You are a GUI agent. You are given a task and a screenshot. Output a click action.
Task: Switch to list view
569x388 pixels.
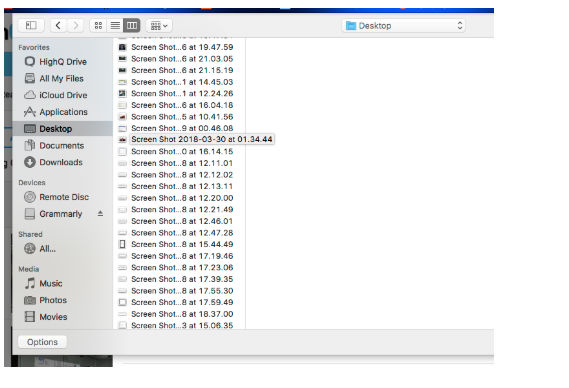115,25
